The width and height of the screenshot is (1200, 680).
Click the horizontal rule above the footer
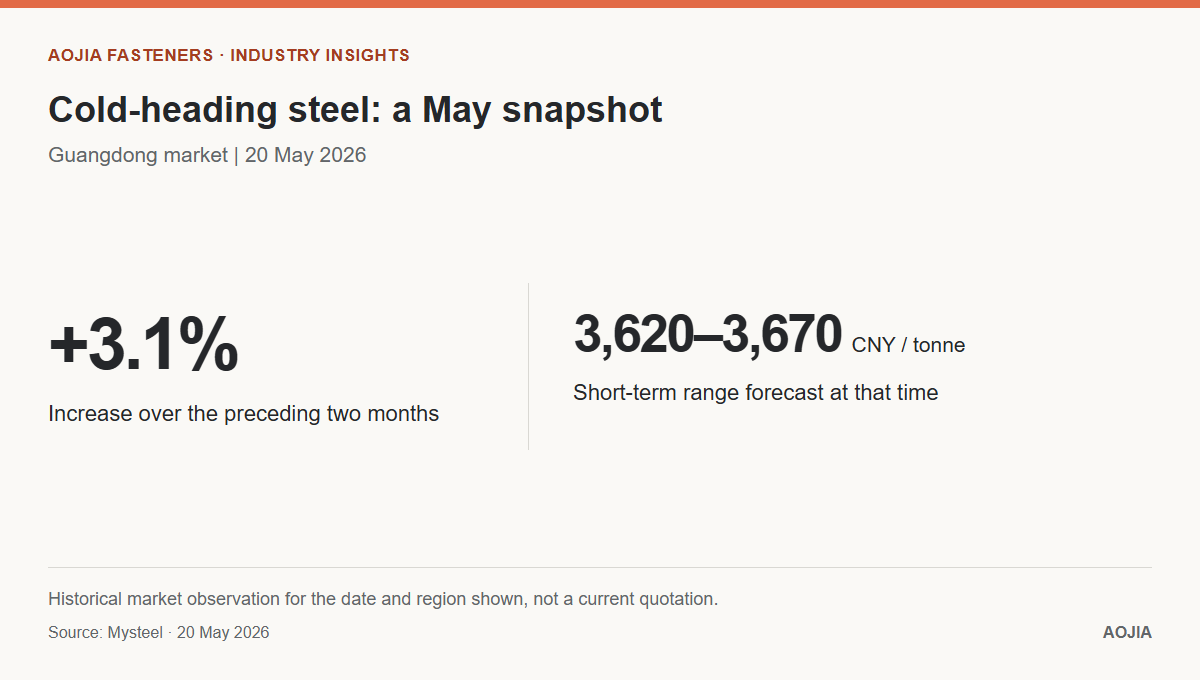click(600, 567)
